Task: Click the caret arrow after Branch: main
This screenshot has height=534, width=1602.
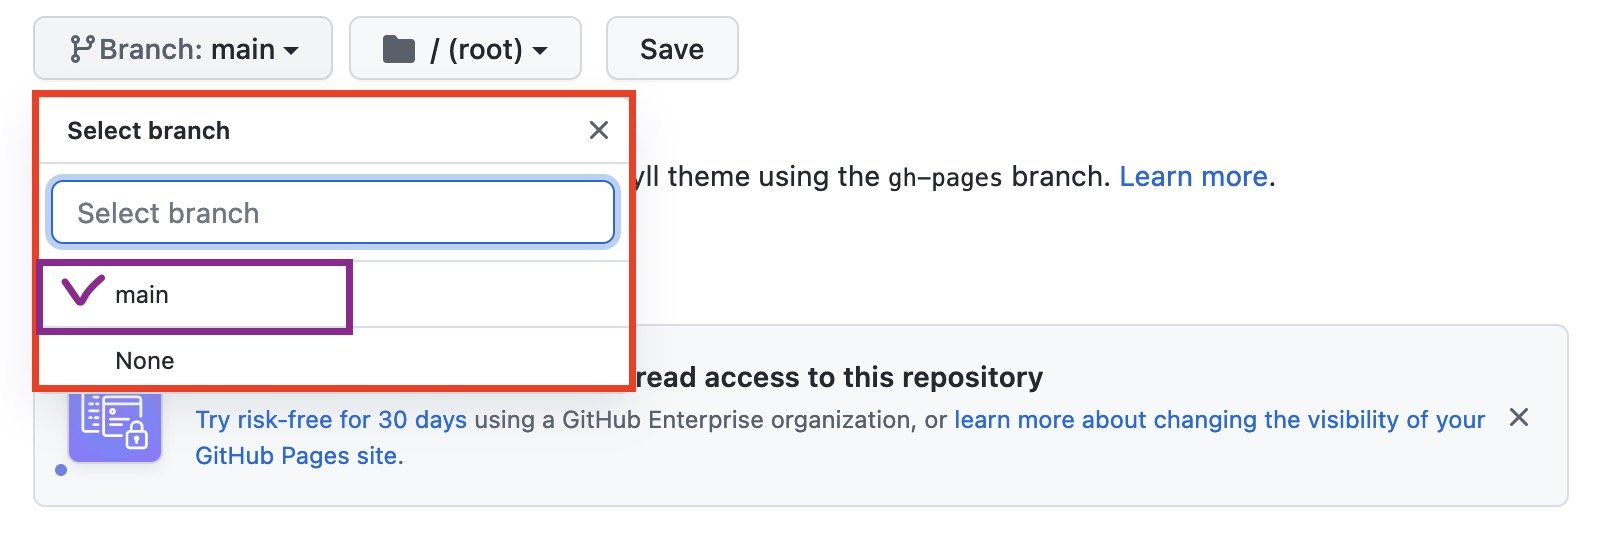Action: pos(291,50)
